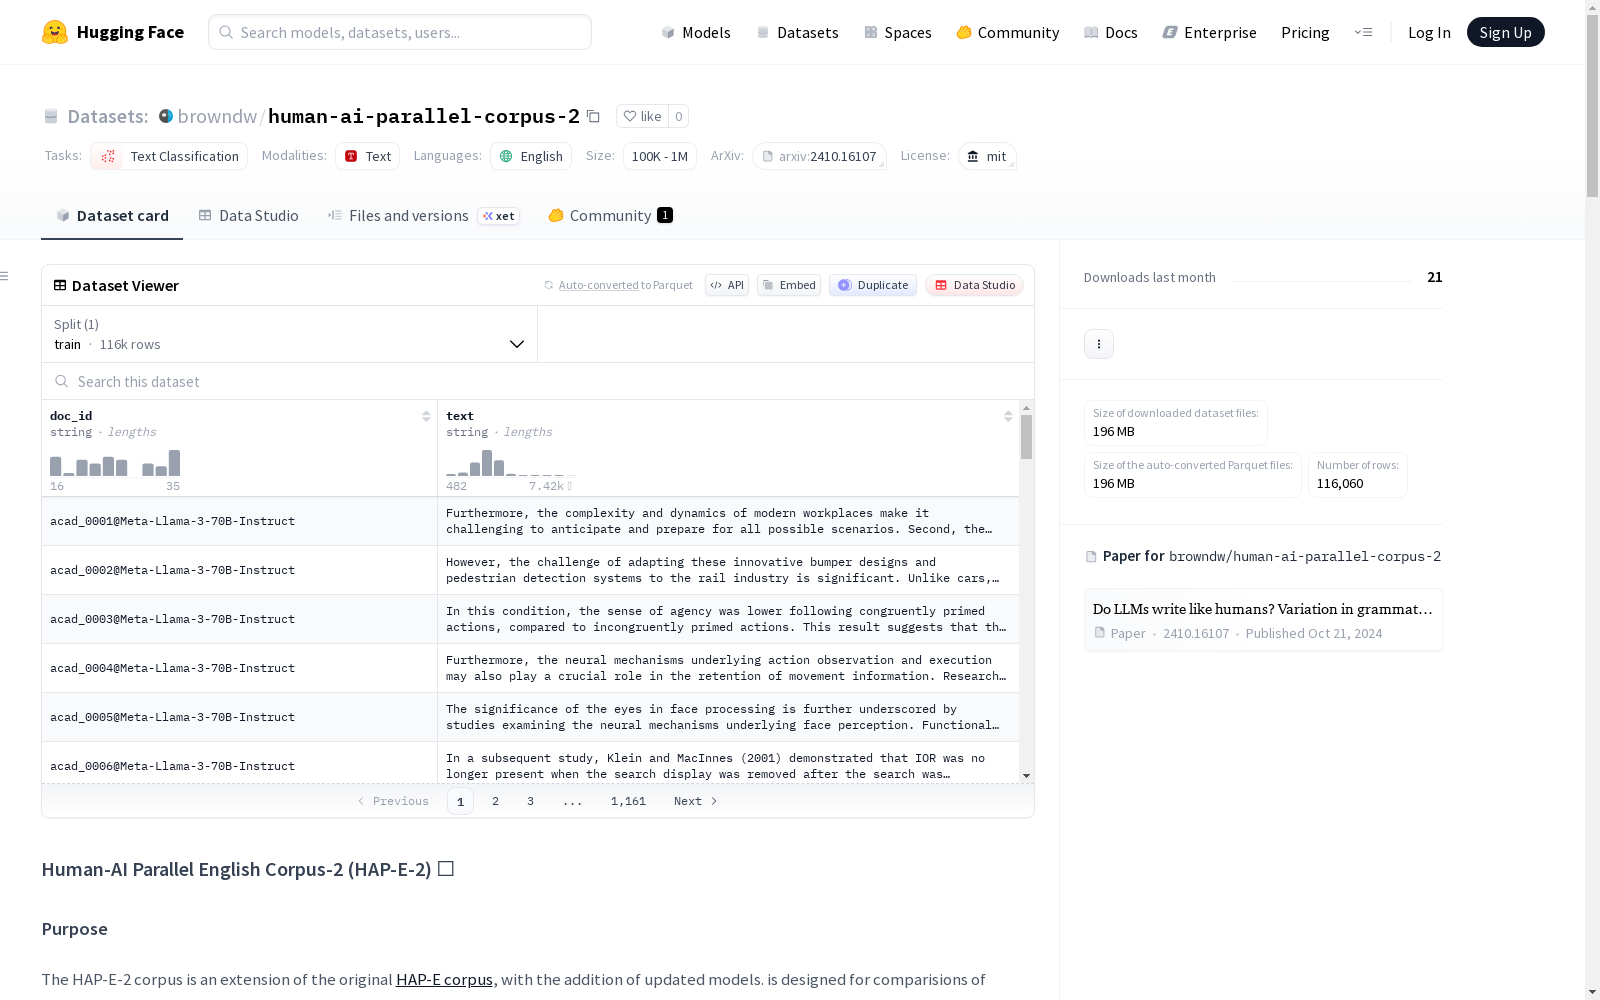
Task: Click the like count 0 button
Action: tap(678, 116)
